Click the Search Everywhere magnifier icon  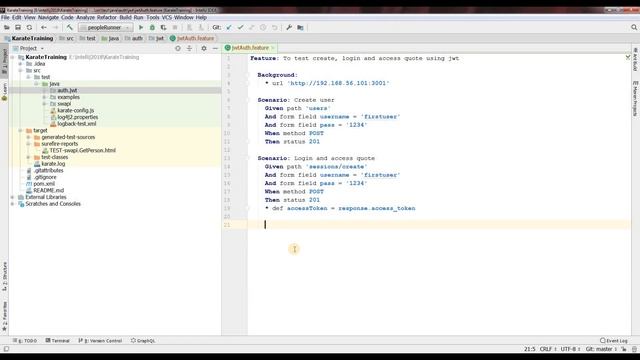(x=634, y=27)
